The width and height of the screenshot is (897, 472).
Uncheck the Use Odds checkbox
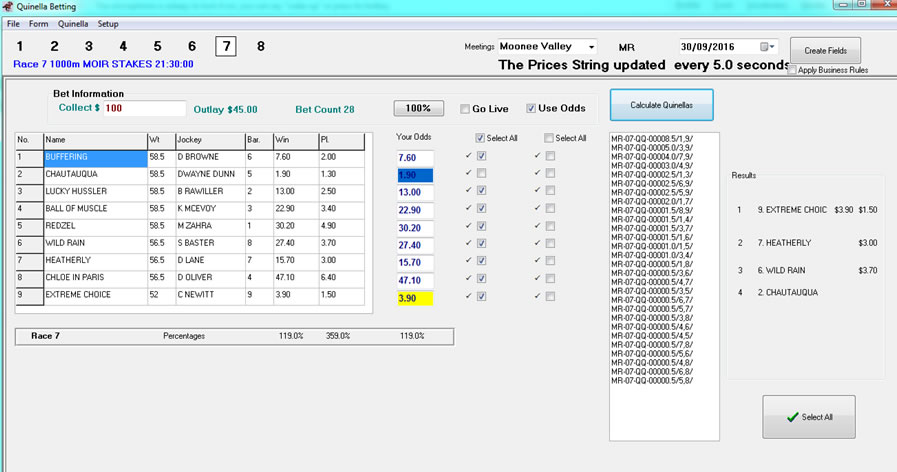click(x=531, y=109)
